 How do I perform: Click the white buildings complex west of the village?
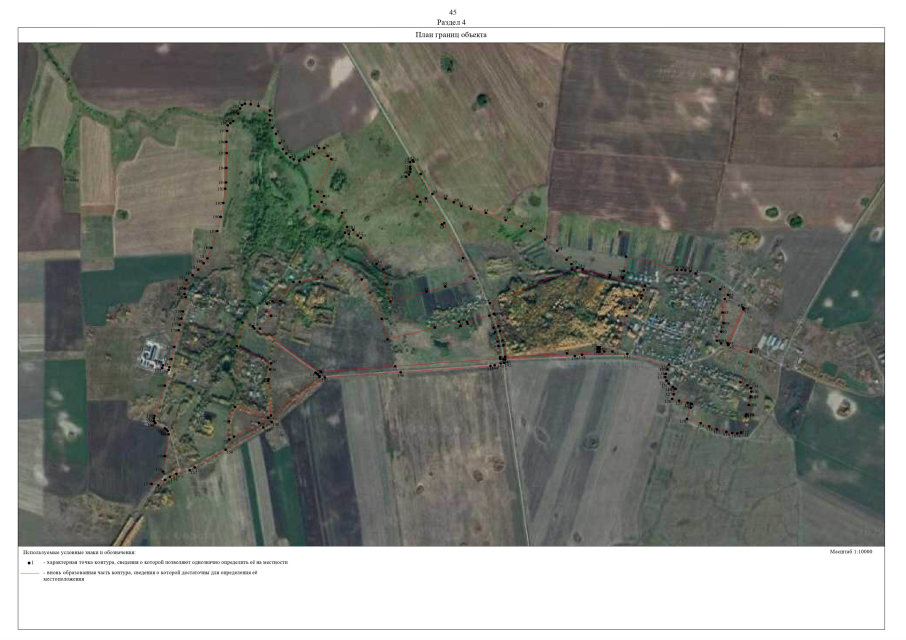153,354
